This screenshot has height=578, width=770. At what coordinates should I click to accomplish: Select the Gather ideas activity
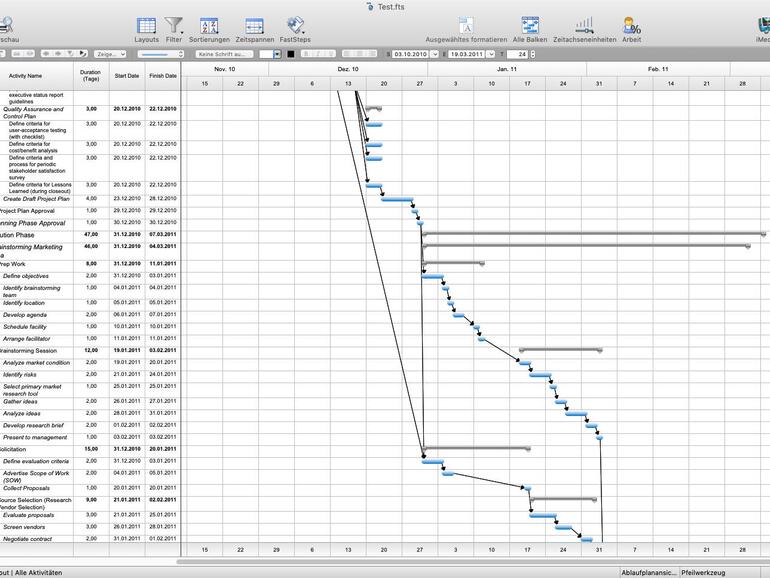pyautogui.click(x=20, y=402)
